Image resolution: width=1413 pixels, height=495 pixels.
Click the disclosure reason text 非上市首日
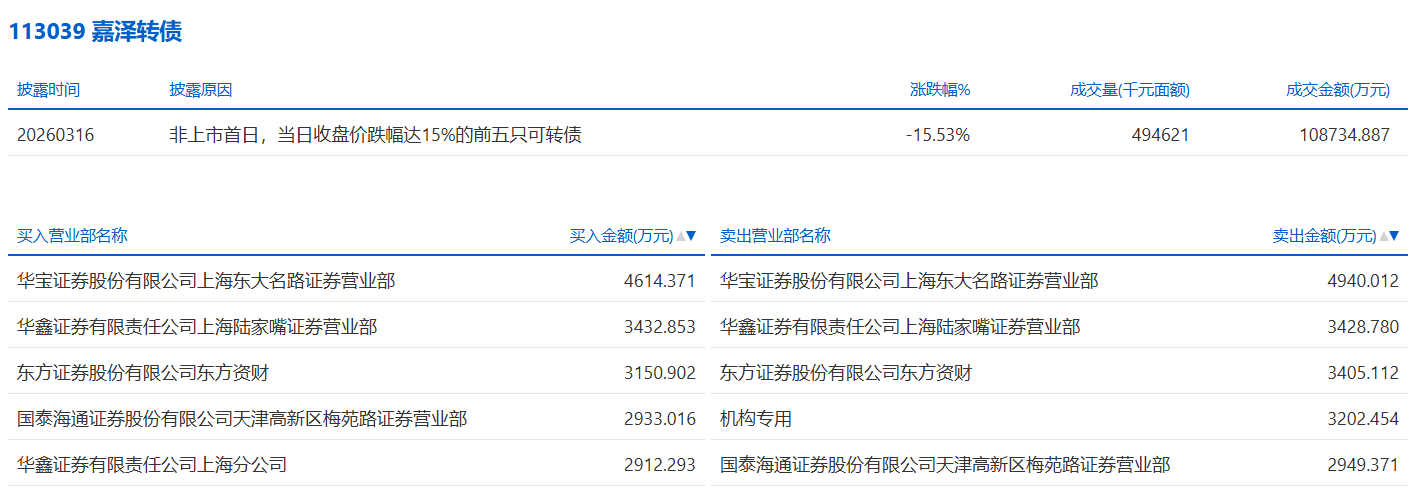point(215,134)
